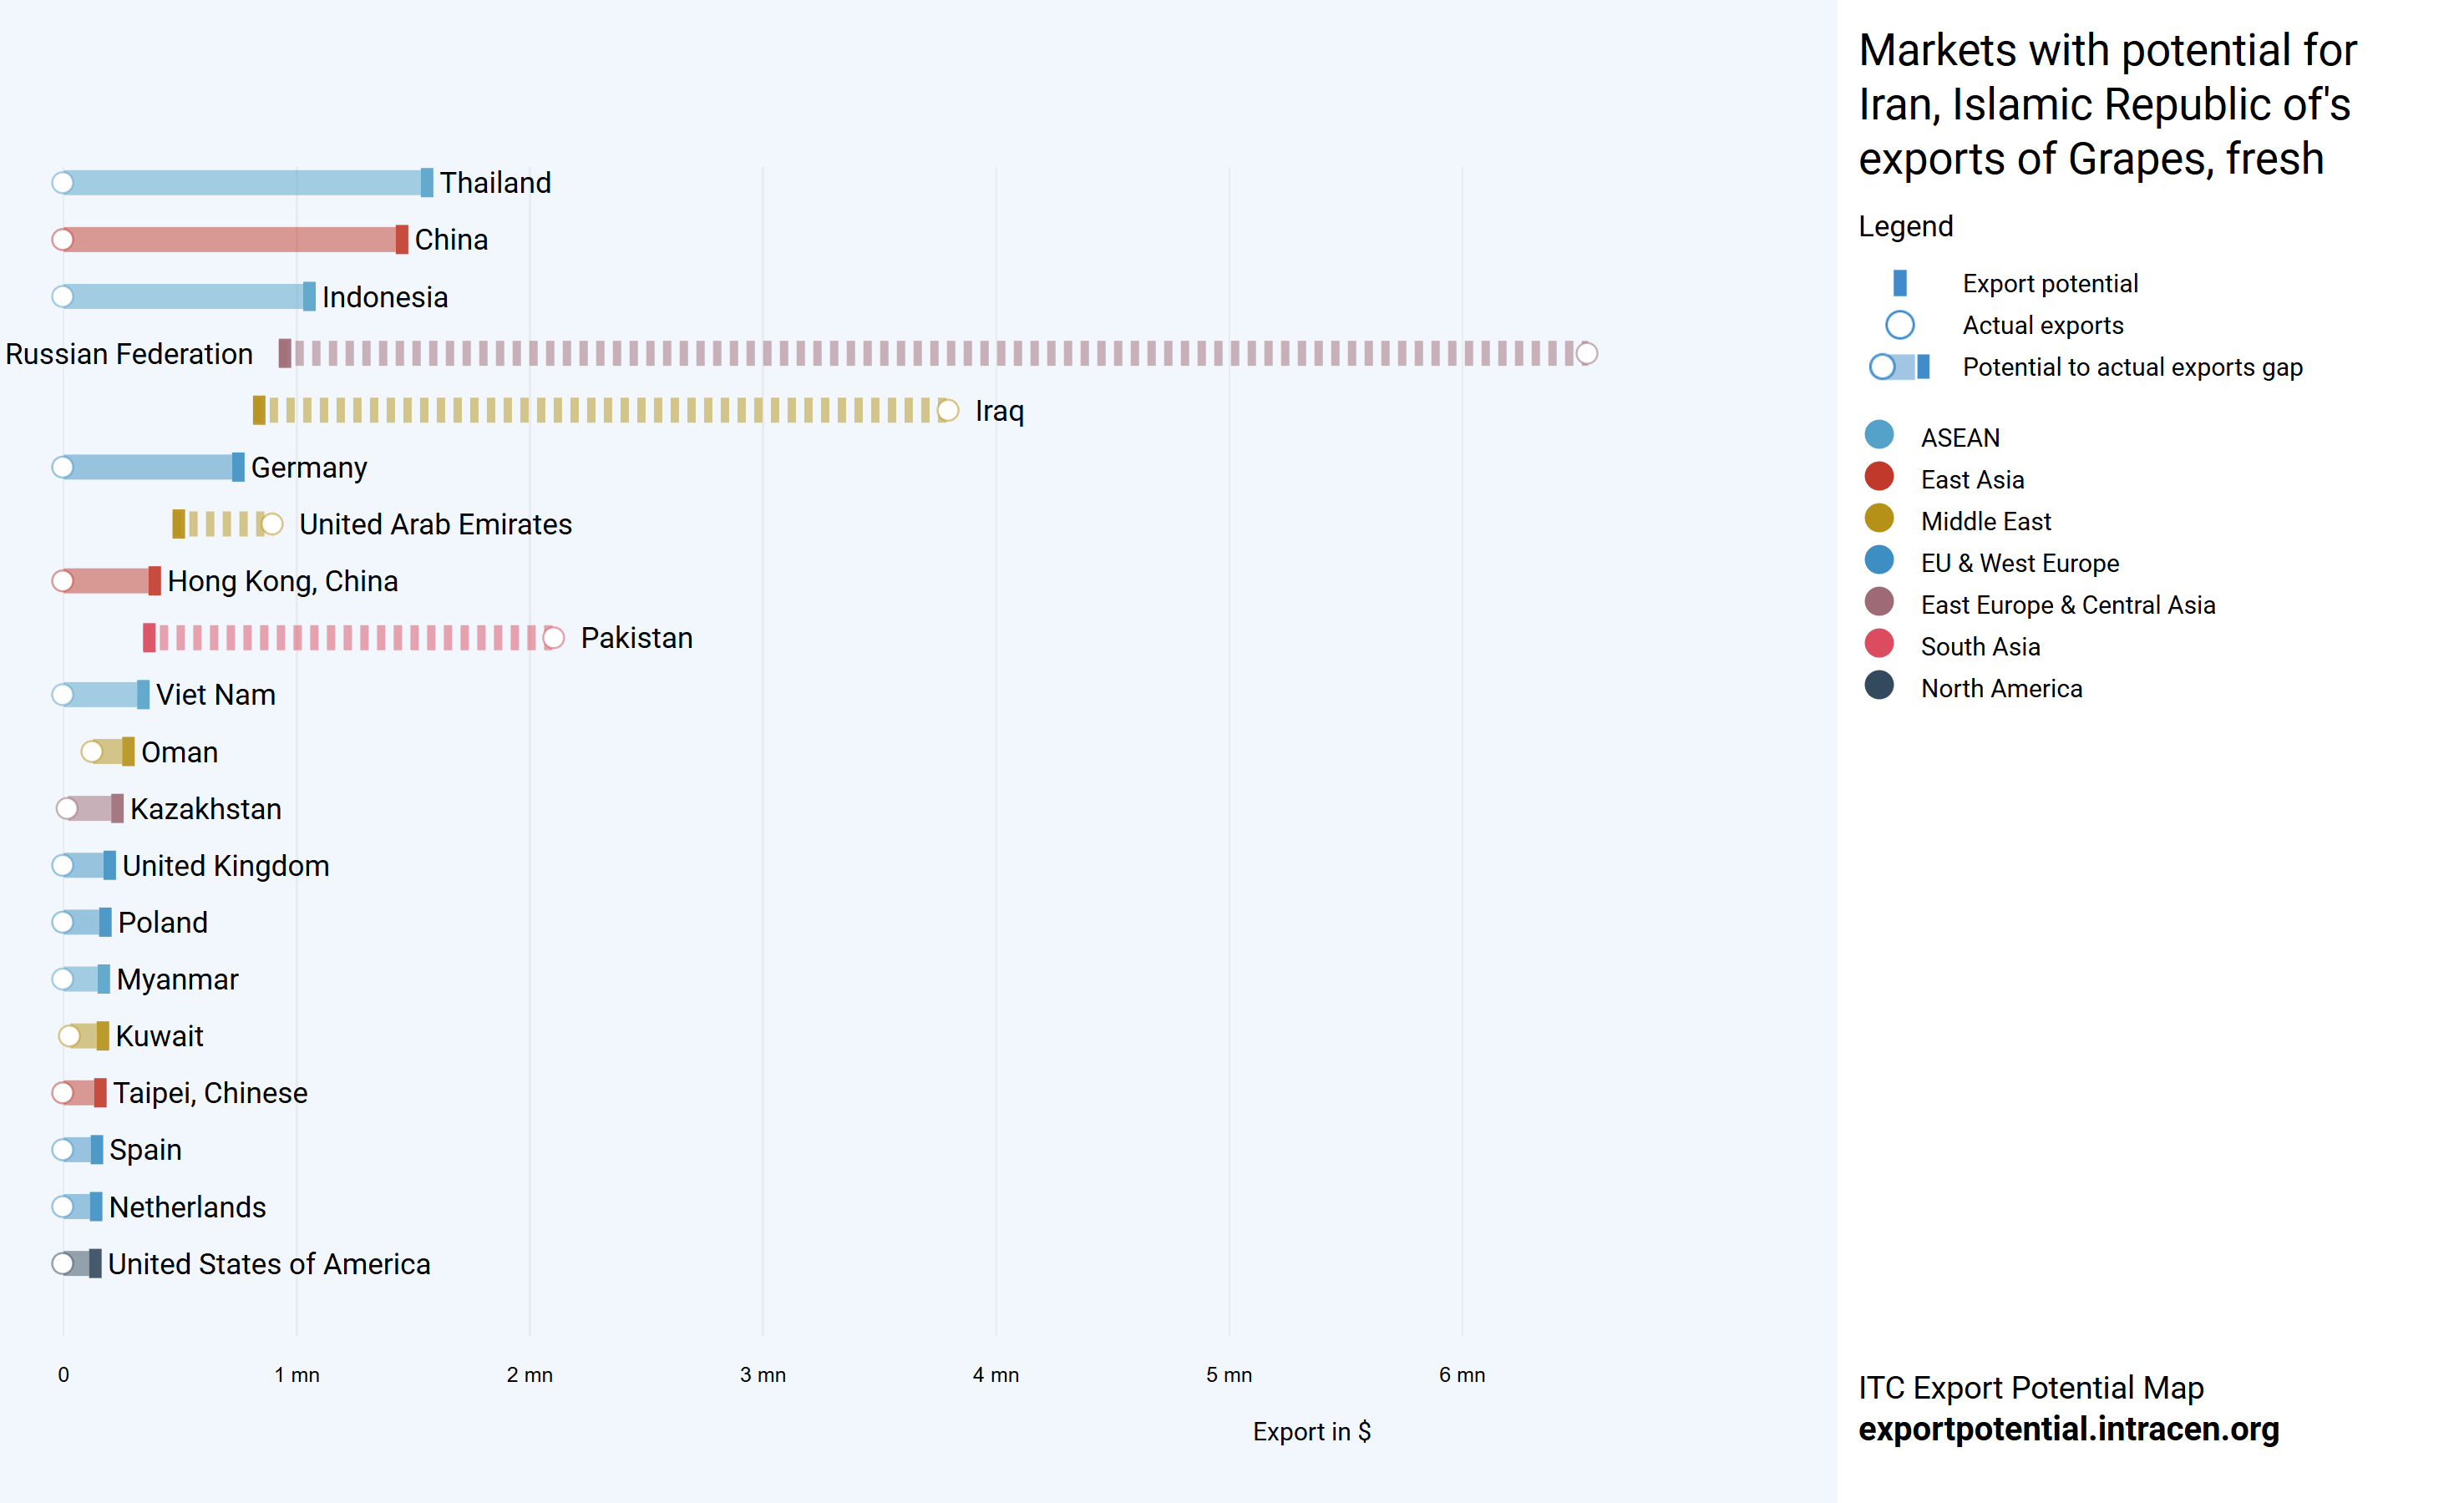Click Iraq's actual exports circle marker

[x=948, y=410]
